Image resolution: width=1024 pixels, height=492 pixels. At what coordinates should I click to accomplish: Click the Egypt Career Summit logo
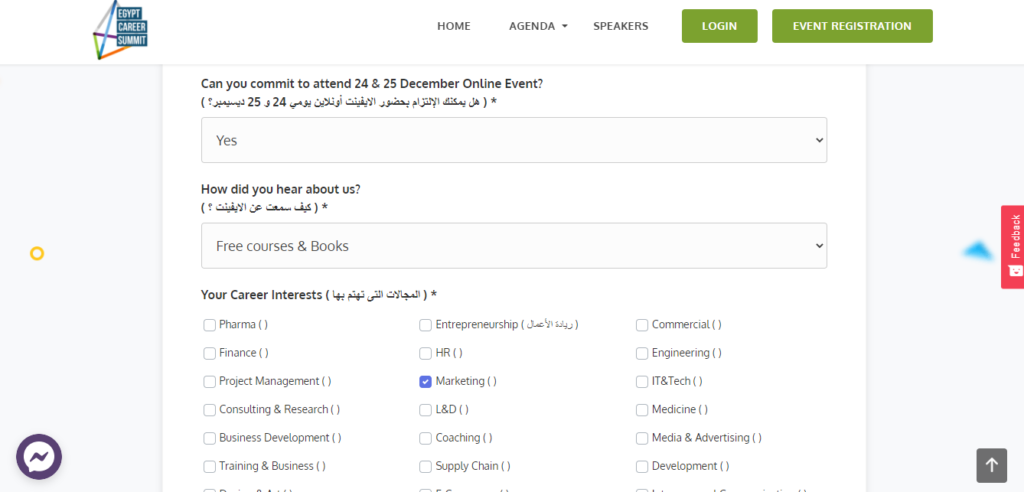[121, 29]
